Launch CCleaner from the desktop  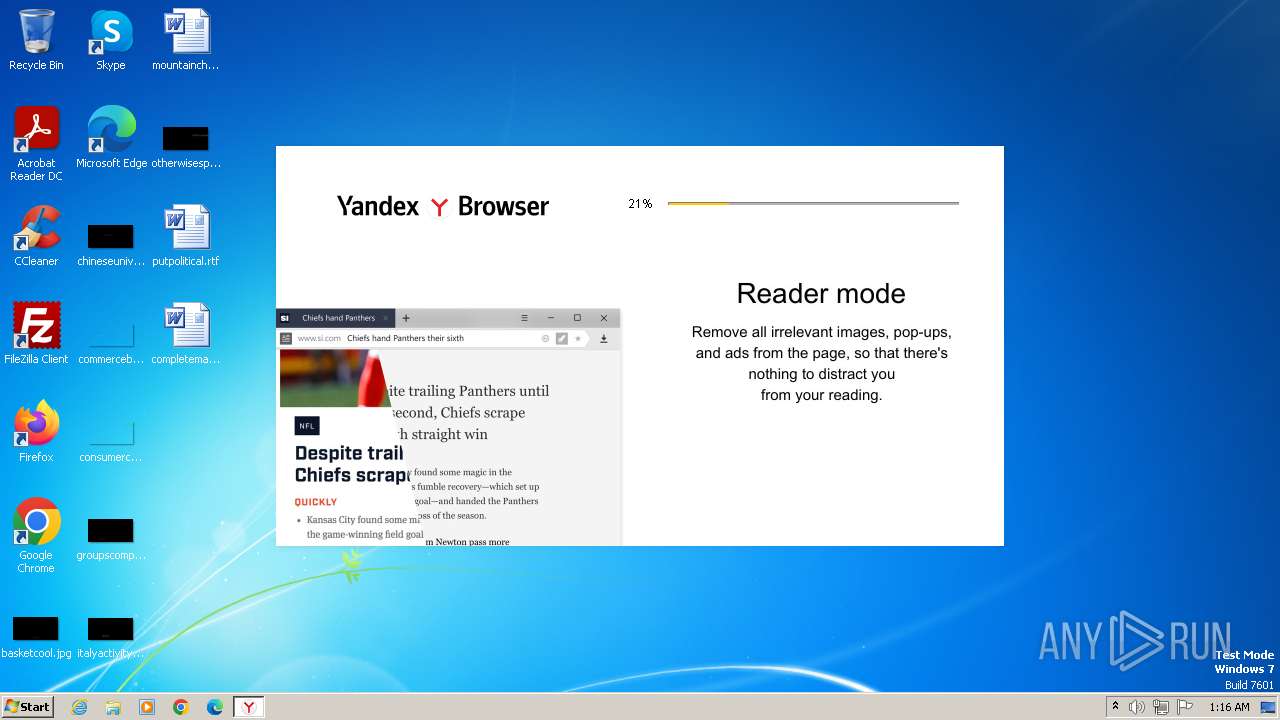(x=36, y=236)
